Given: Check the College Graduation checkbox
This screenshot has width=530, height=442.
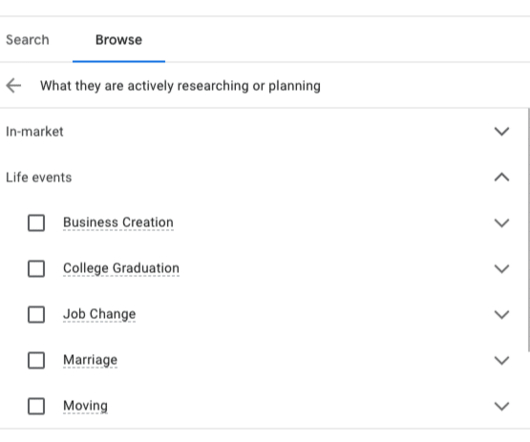Looking at the screenshot, I should coord(36,269).
